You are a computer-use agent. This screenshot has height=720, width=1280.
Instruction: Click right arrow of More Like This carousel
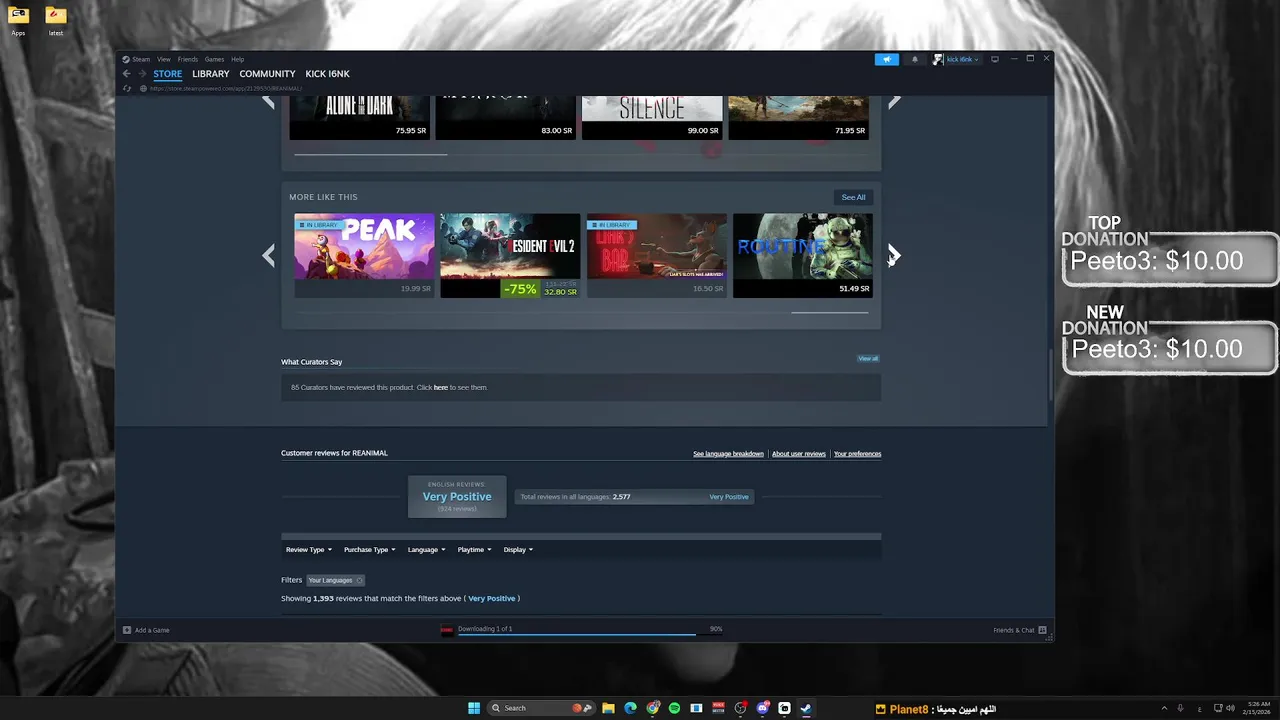[893, 256]
